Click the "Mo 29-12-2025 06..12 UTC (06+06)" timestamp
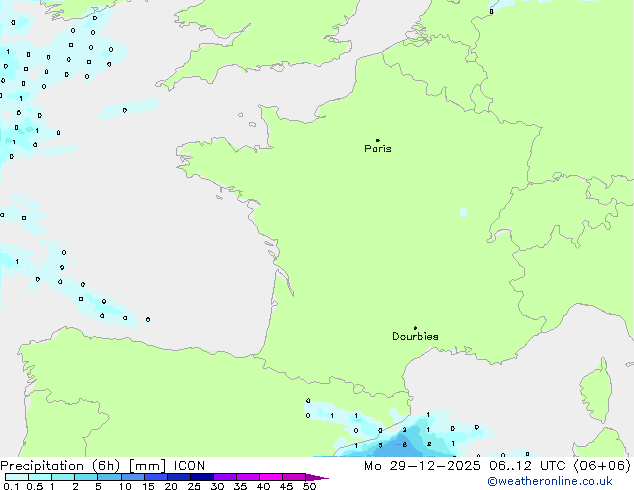 point(497,466)
